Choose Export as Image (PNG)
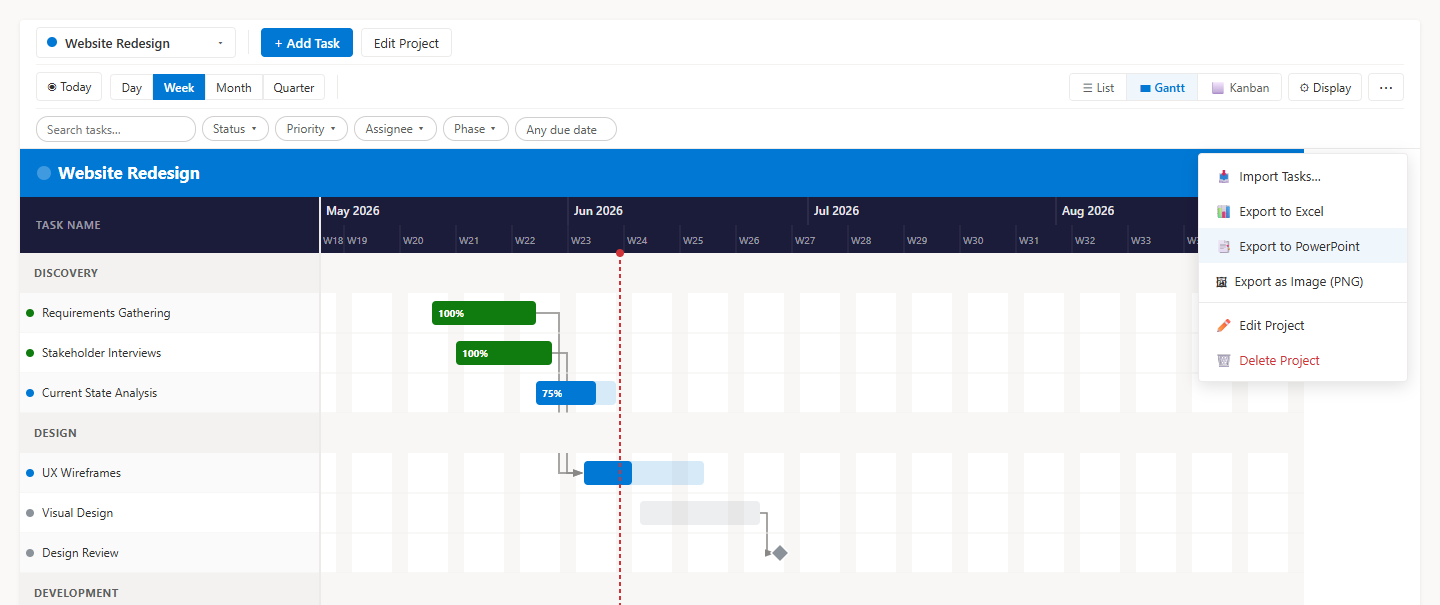Screen dimensions: 1440x605 pos(1303,282)
